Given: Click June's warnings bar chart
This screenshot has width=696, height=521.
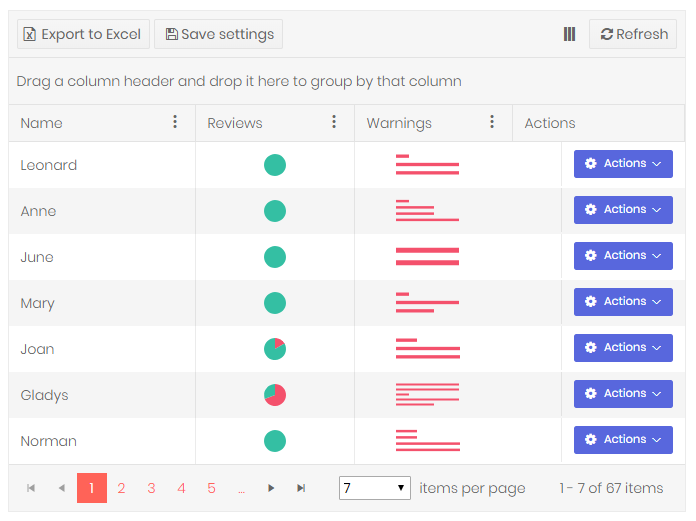Looking at the screenshot, I should [x=427, y=257].
